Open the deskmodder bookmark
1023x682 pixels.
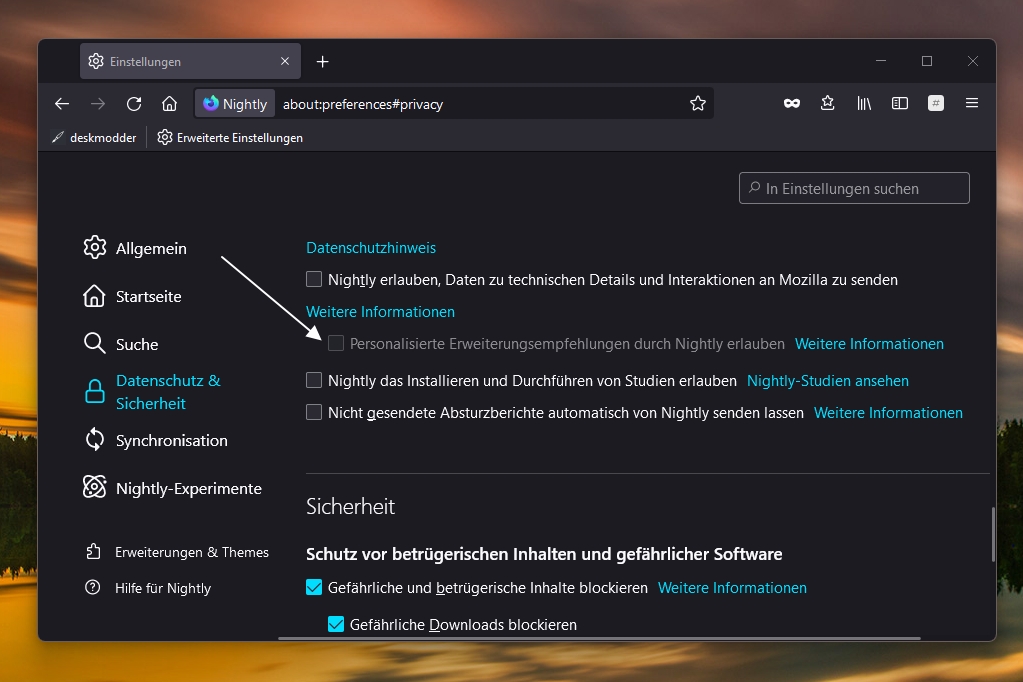click(94, 138)
